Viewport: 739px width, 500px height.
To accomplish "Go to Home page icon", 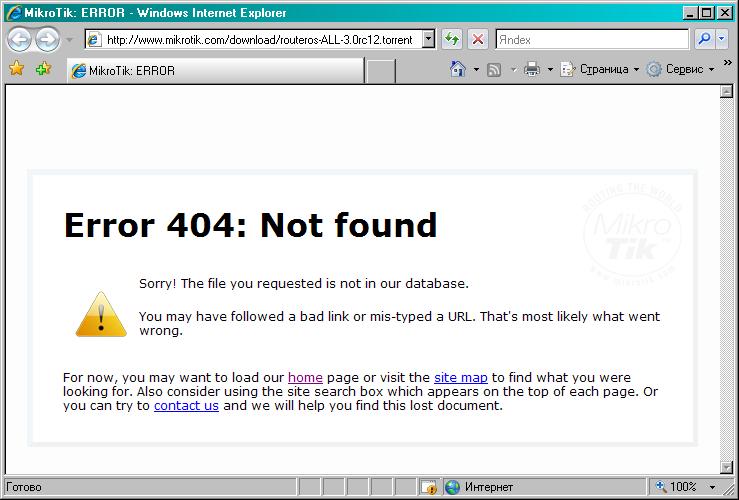I will pos(458,69).
